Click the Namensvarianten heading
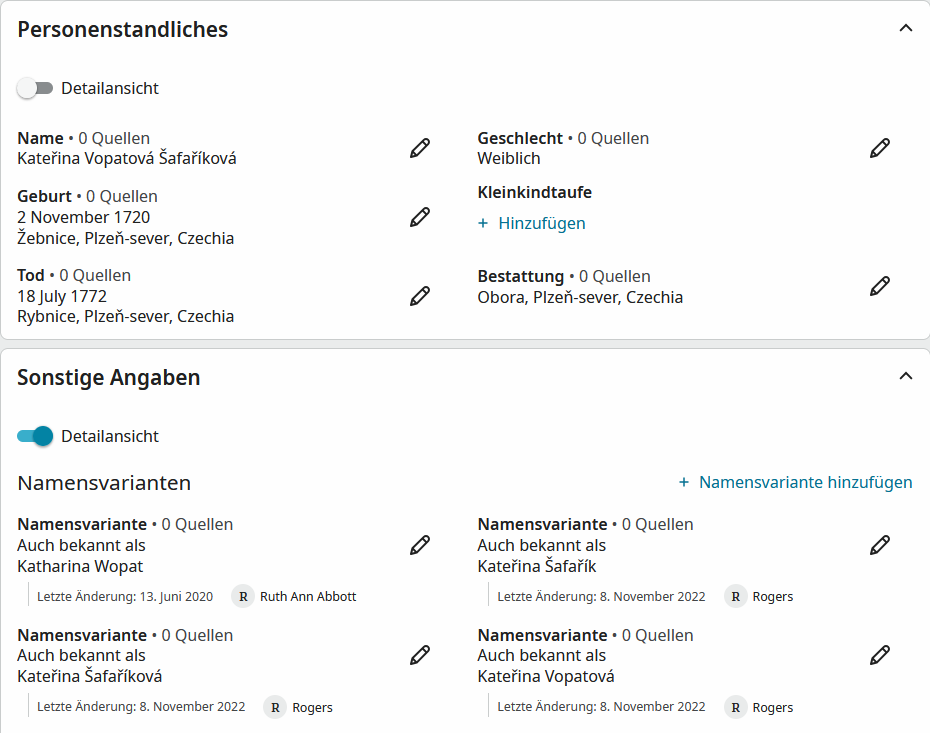This screenshot has height=733, width=930. [x=104, y=483]
